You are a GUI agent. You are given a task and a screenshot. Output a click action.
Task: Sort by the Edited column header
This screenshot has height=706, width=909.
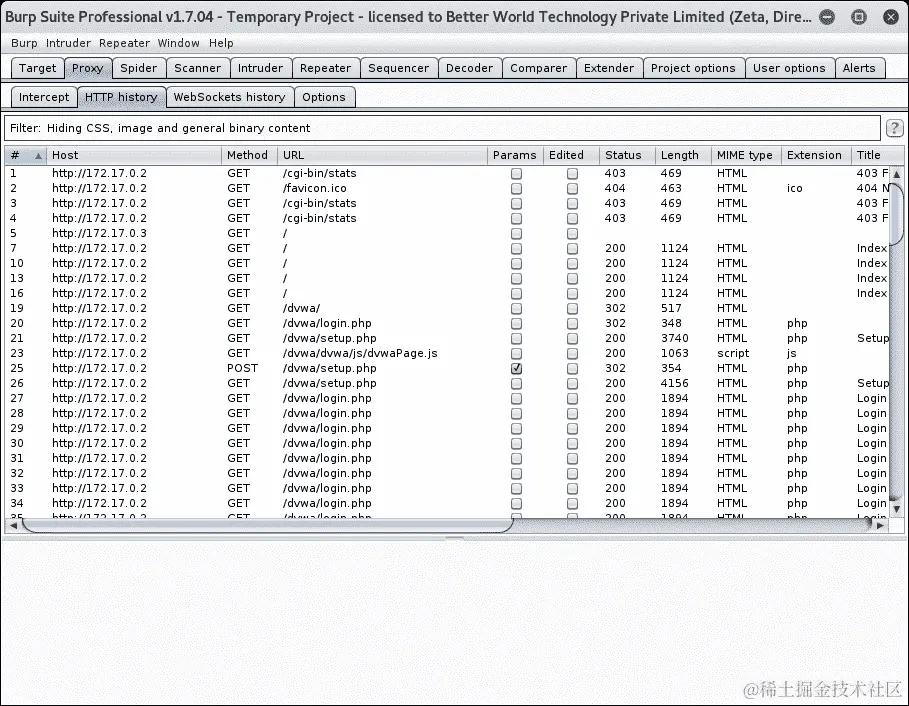pos(572,155)
